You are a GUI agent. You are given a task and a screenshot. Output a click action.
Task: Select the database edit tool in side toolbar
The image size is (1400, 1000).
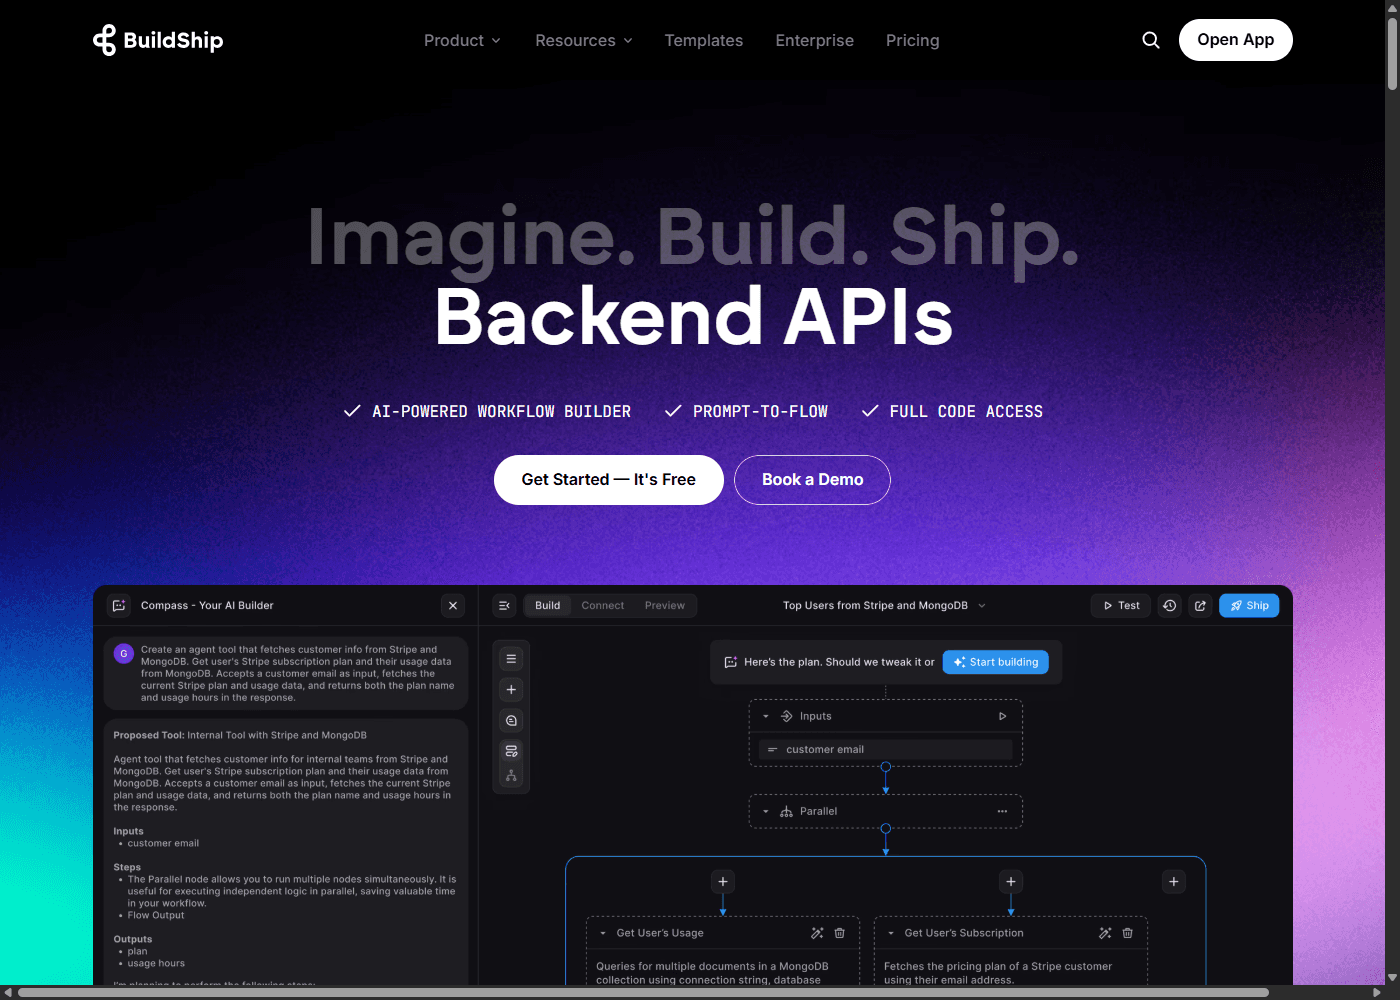[511, 751]
